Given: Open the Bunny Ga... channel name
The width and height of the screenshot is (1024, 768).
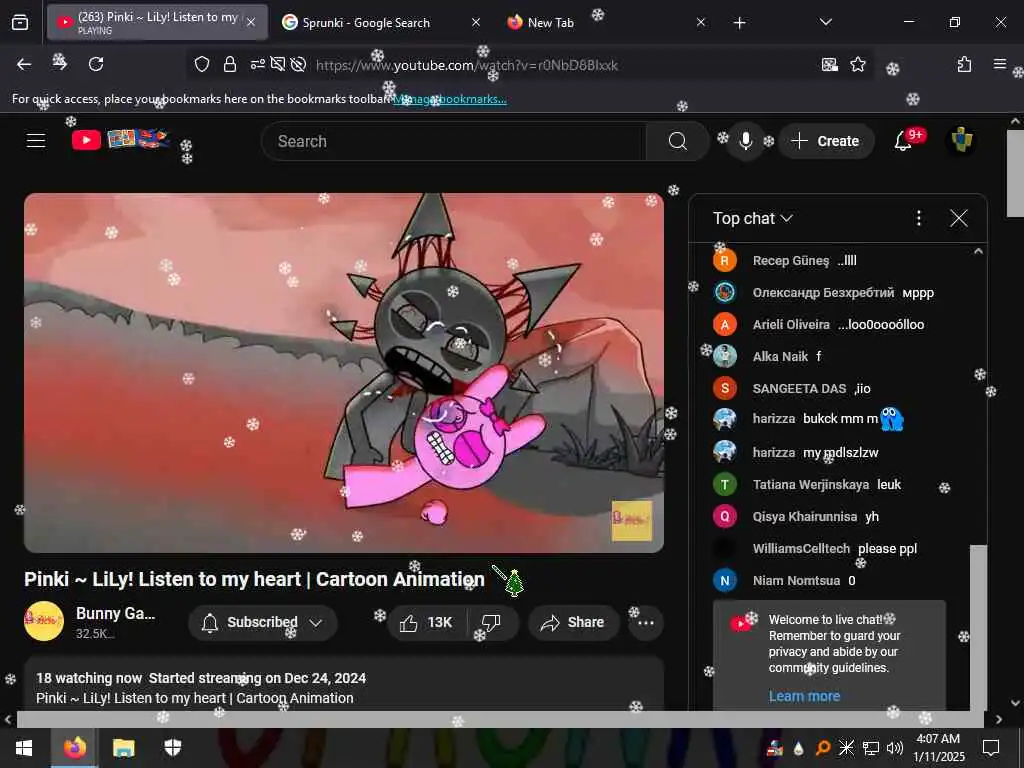Looking at the screenshot, I should [x=116, y=613].
